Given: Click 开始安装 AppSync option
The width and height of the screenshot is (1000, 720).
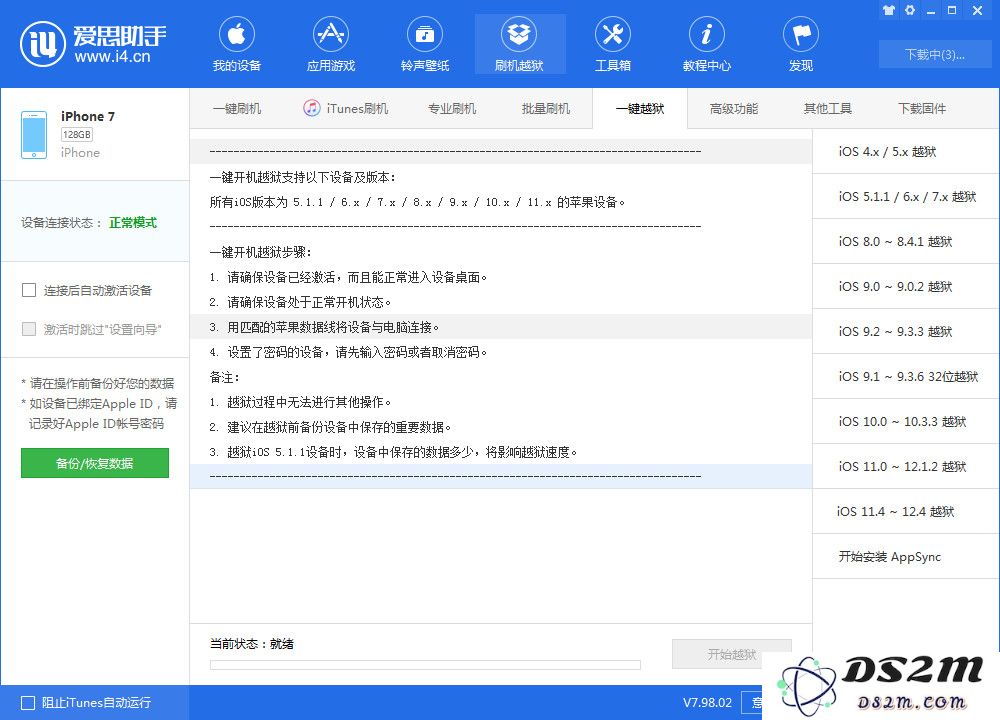Looking at the screenshot, I should point(906,556).
